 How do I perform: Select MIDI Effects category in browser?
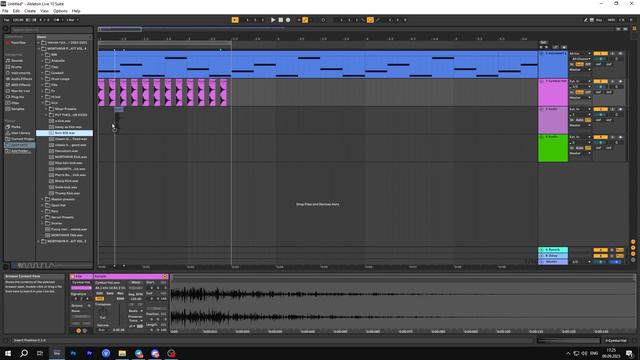point(18,85)
